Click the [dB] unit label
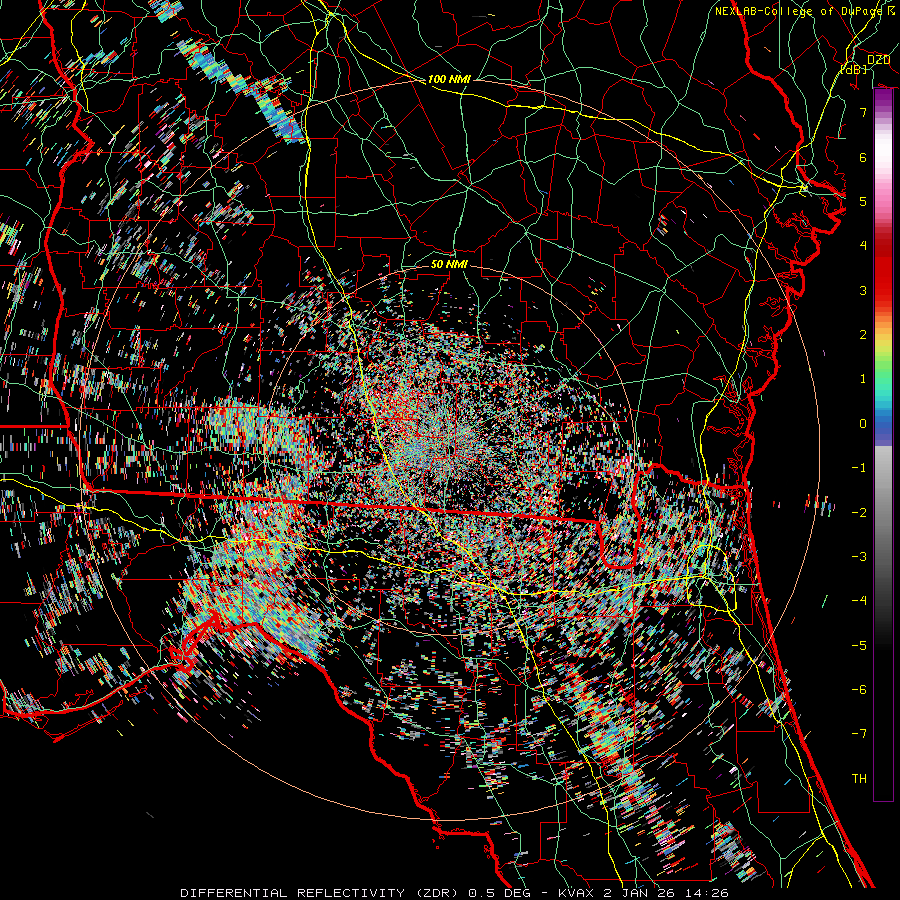The image size is (900, 900). tap(854, 69)
